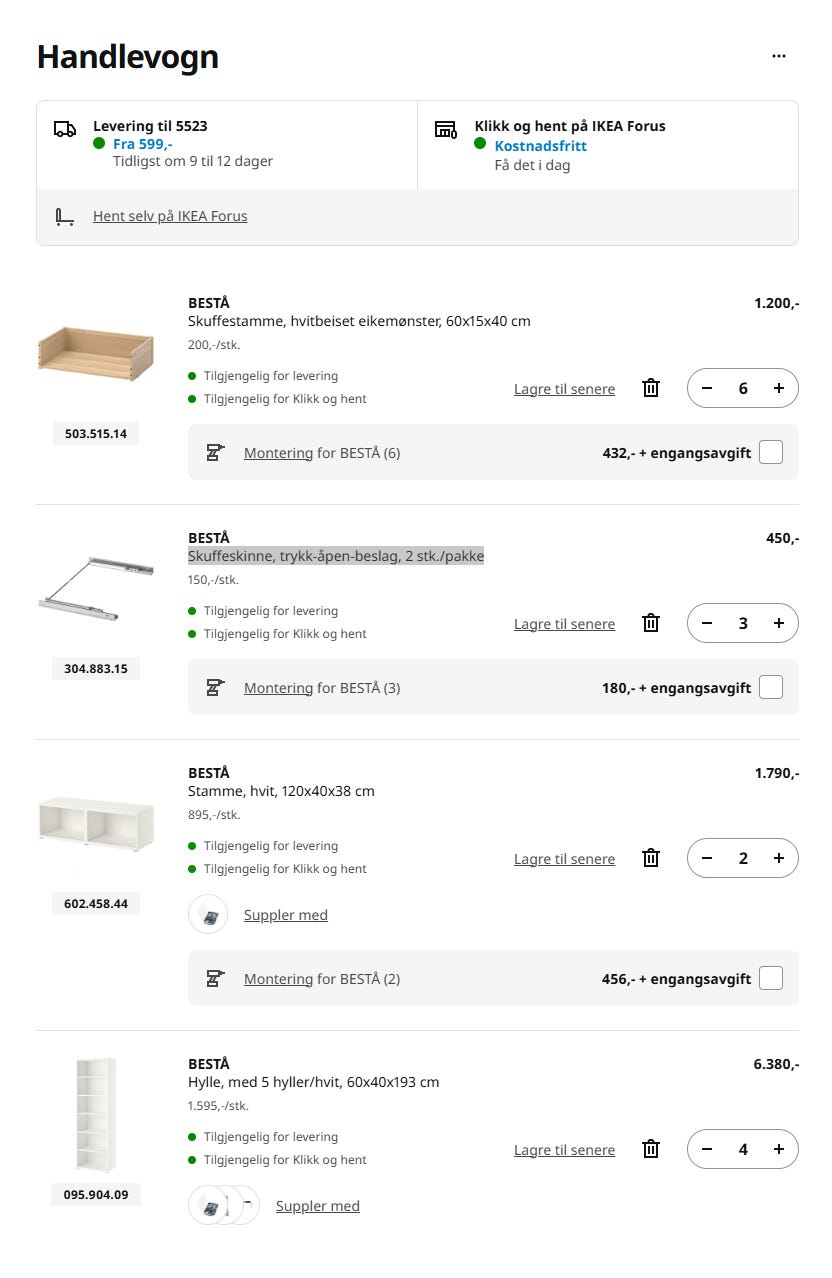Screen dimensions: 832x1278
Task: Check the 456,- Montering for BESTÅ (2) box
Action: (x=771, y=978)
